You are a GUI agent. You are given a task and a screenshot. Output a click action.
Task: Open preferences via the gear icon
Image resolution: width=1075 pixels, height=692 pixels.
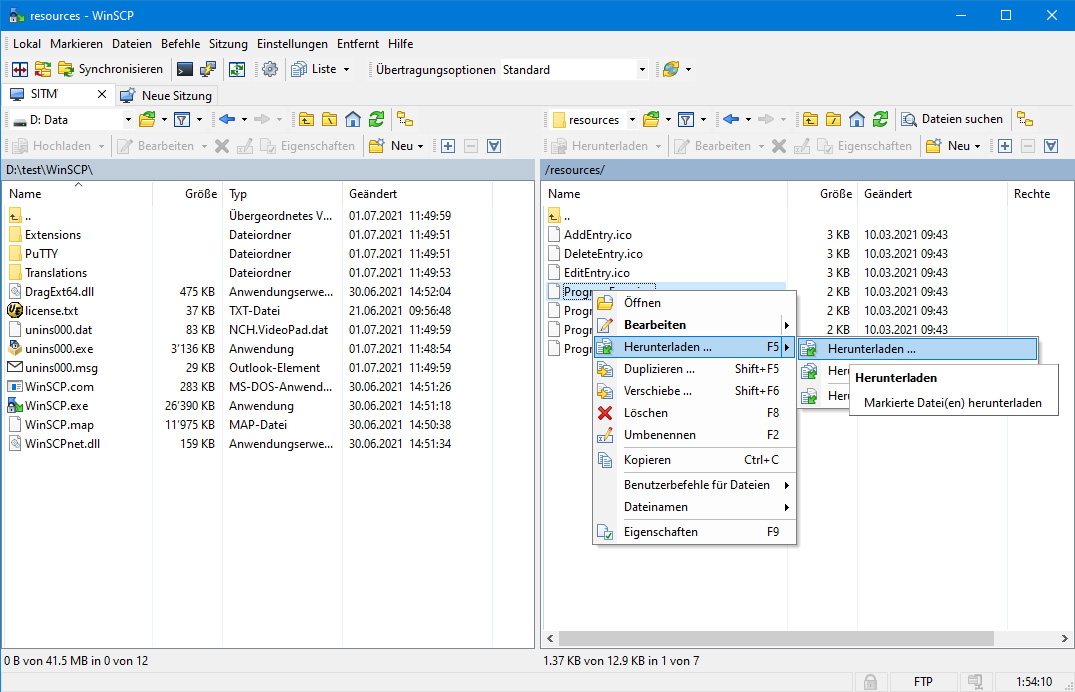click(270, 69)
